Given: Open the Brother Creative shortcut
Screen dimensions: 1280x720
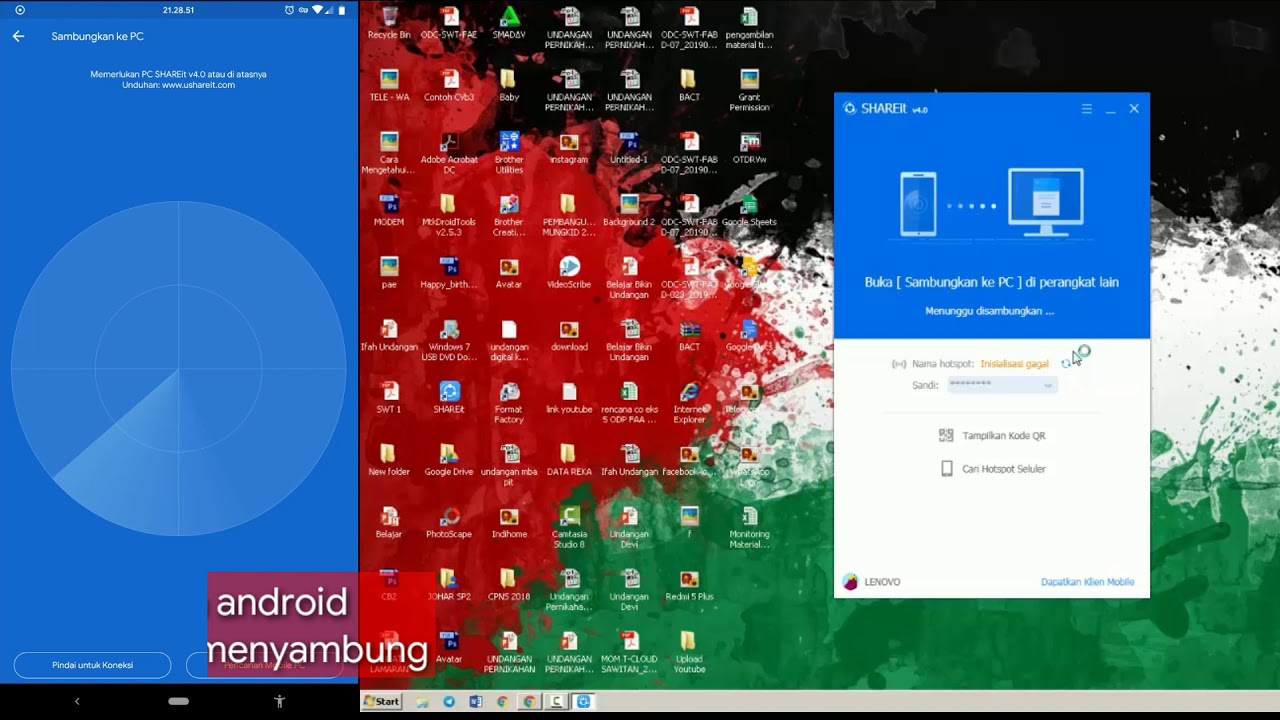Looking at the screenshot, I should [x=509, y=215].
